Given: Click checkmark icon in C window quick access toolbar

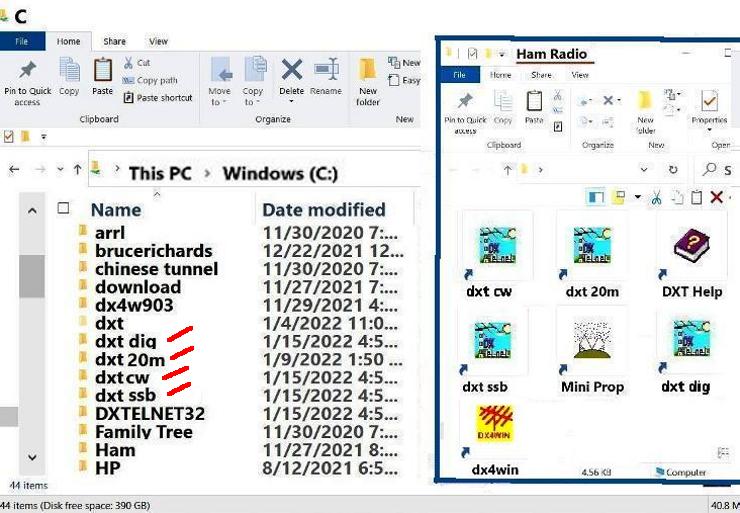Looking at the screenshot, I should click(x=8, y=137).
